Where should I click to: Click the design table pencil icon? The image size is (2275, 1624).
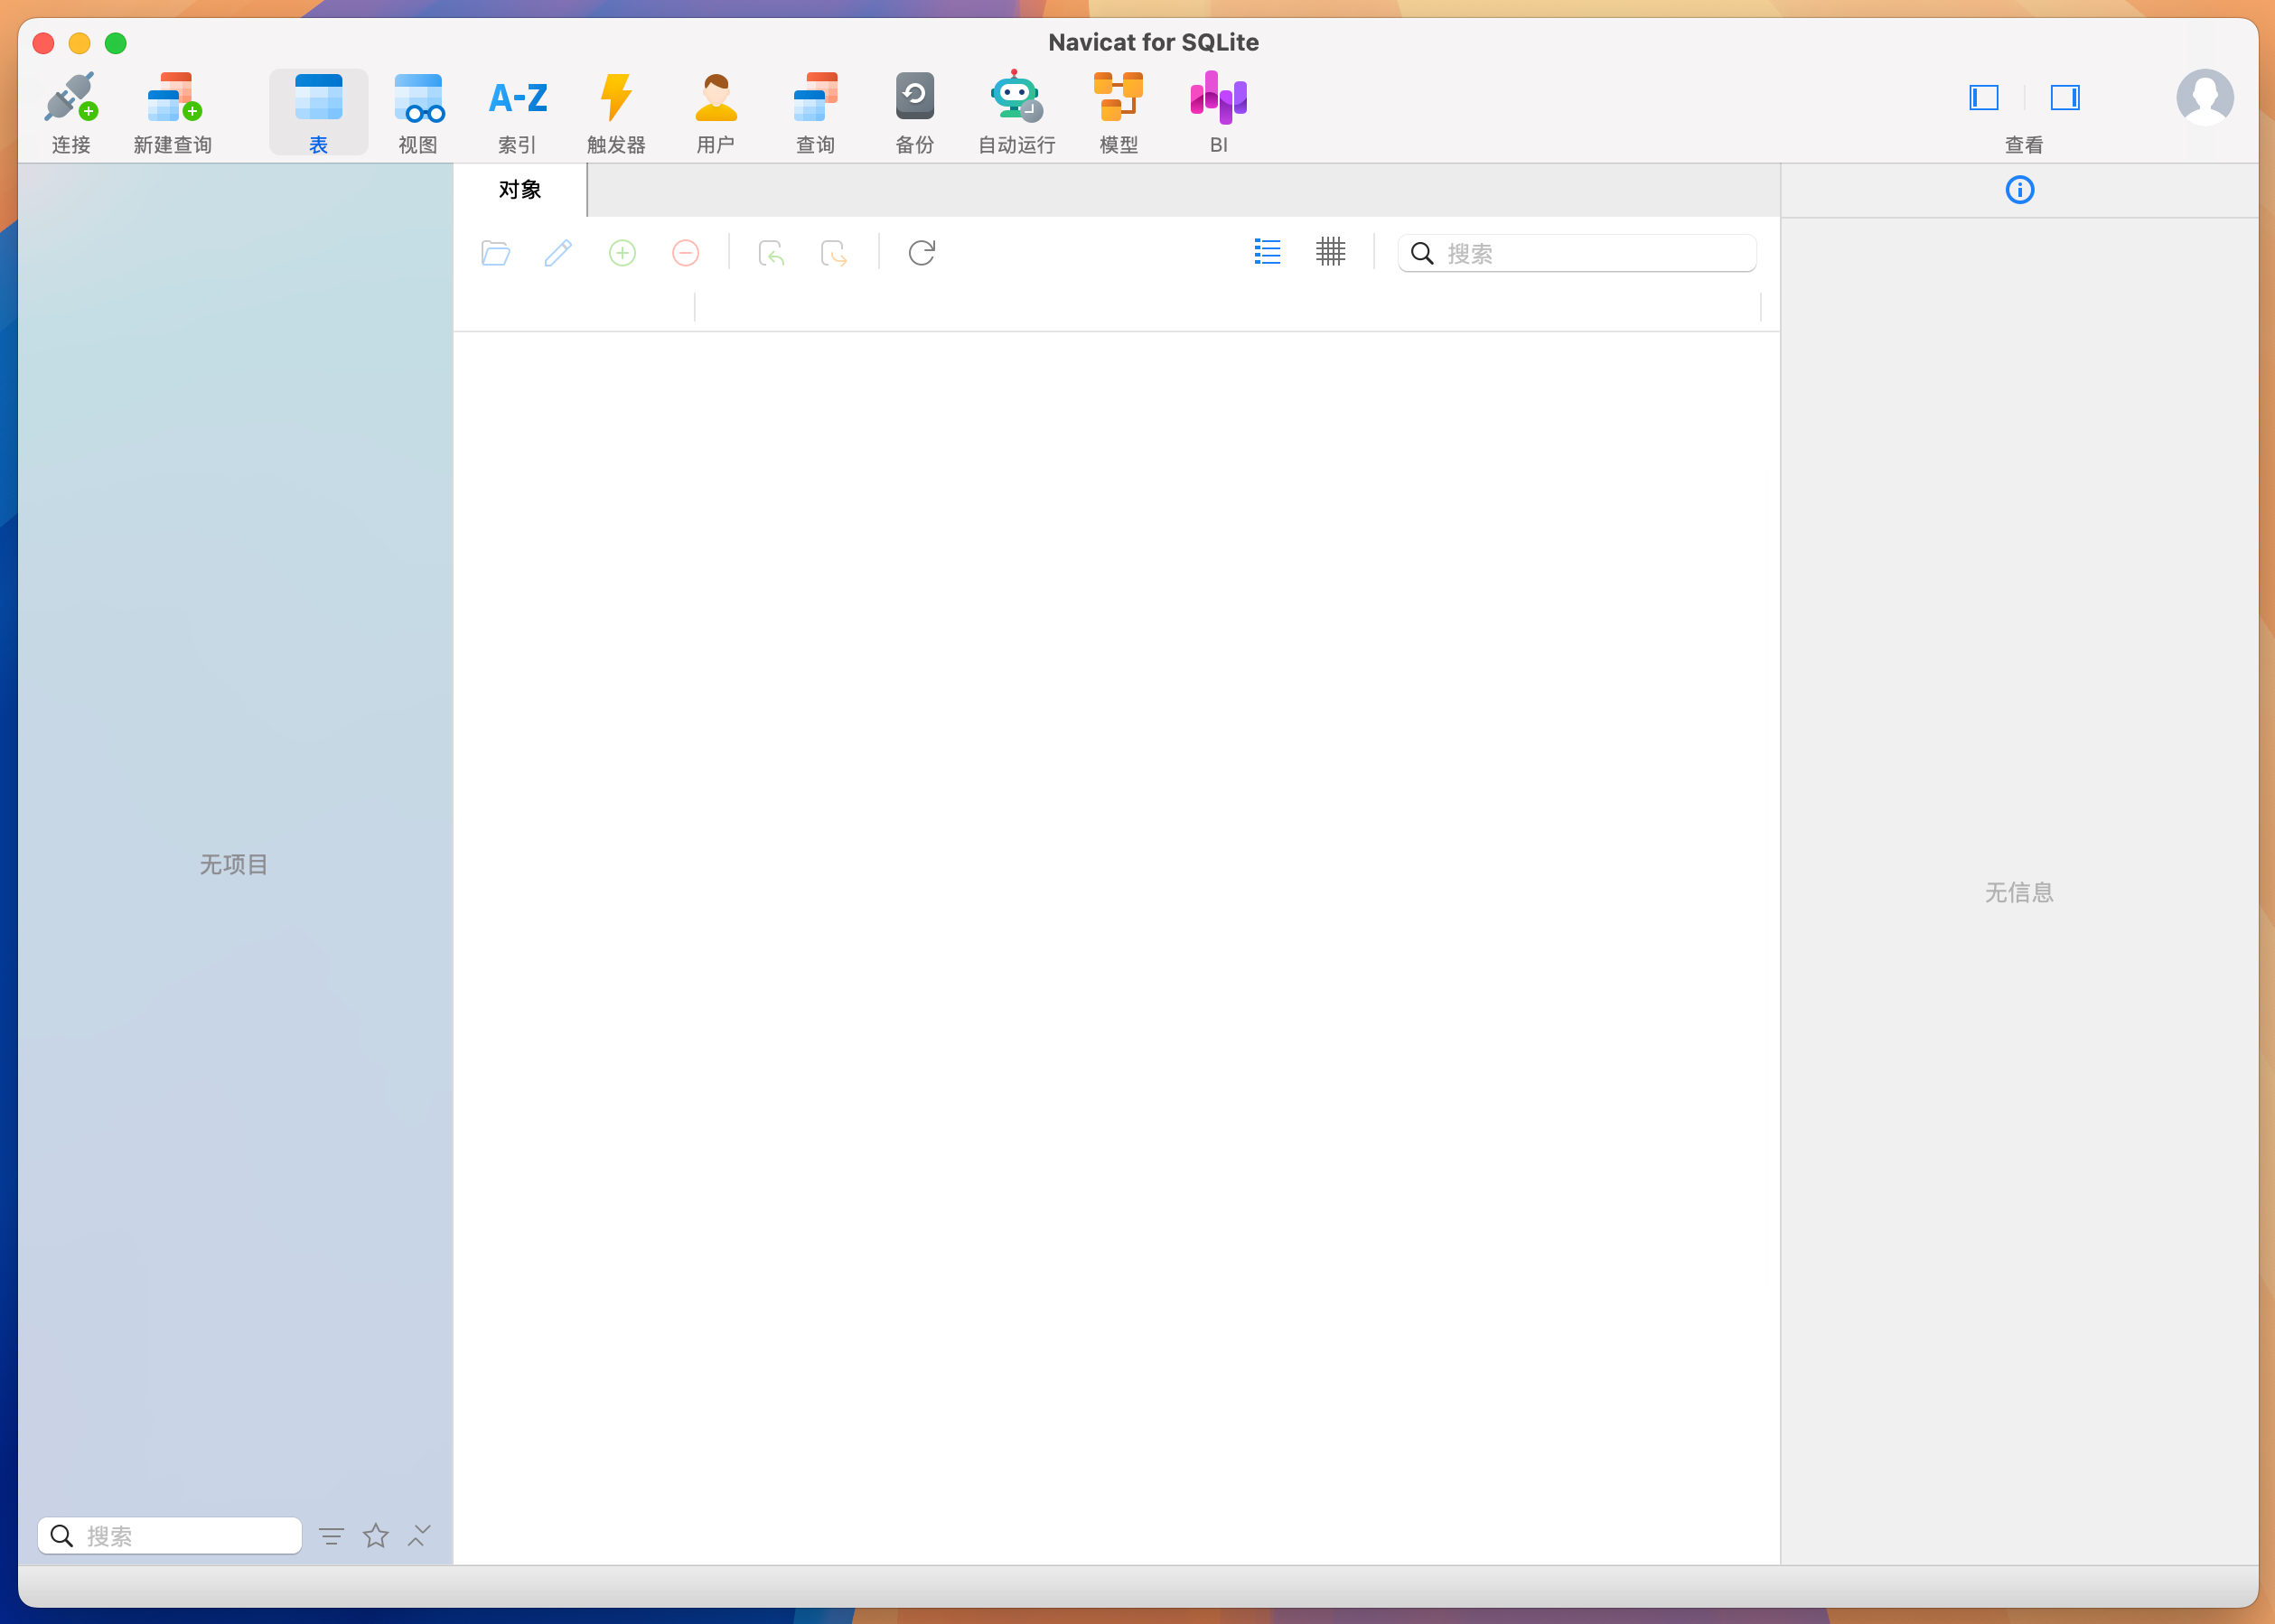click(x=558, y=253)
